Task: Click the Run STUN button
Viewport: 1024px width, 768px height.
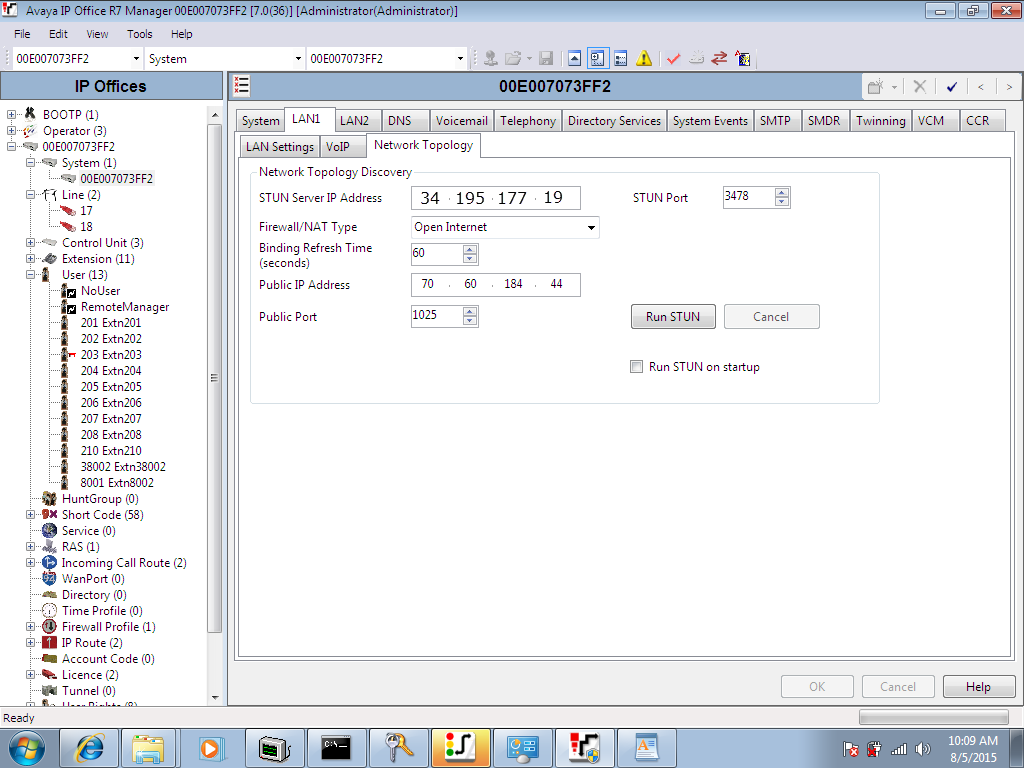Action: click(x=672, y=317)
